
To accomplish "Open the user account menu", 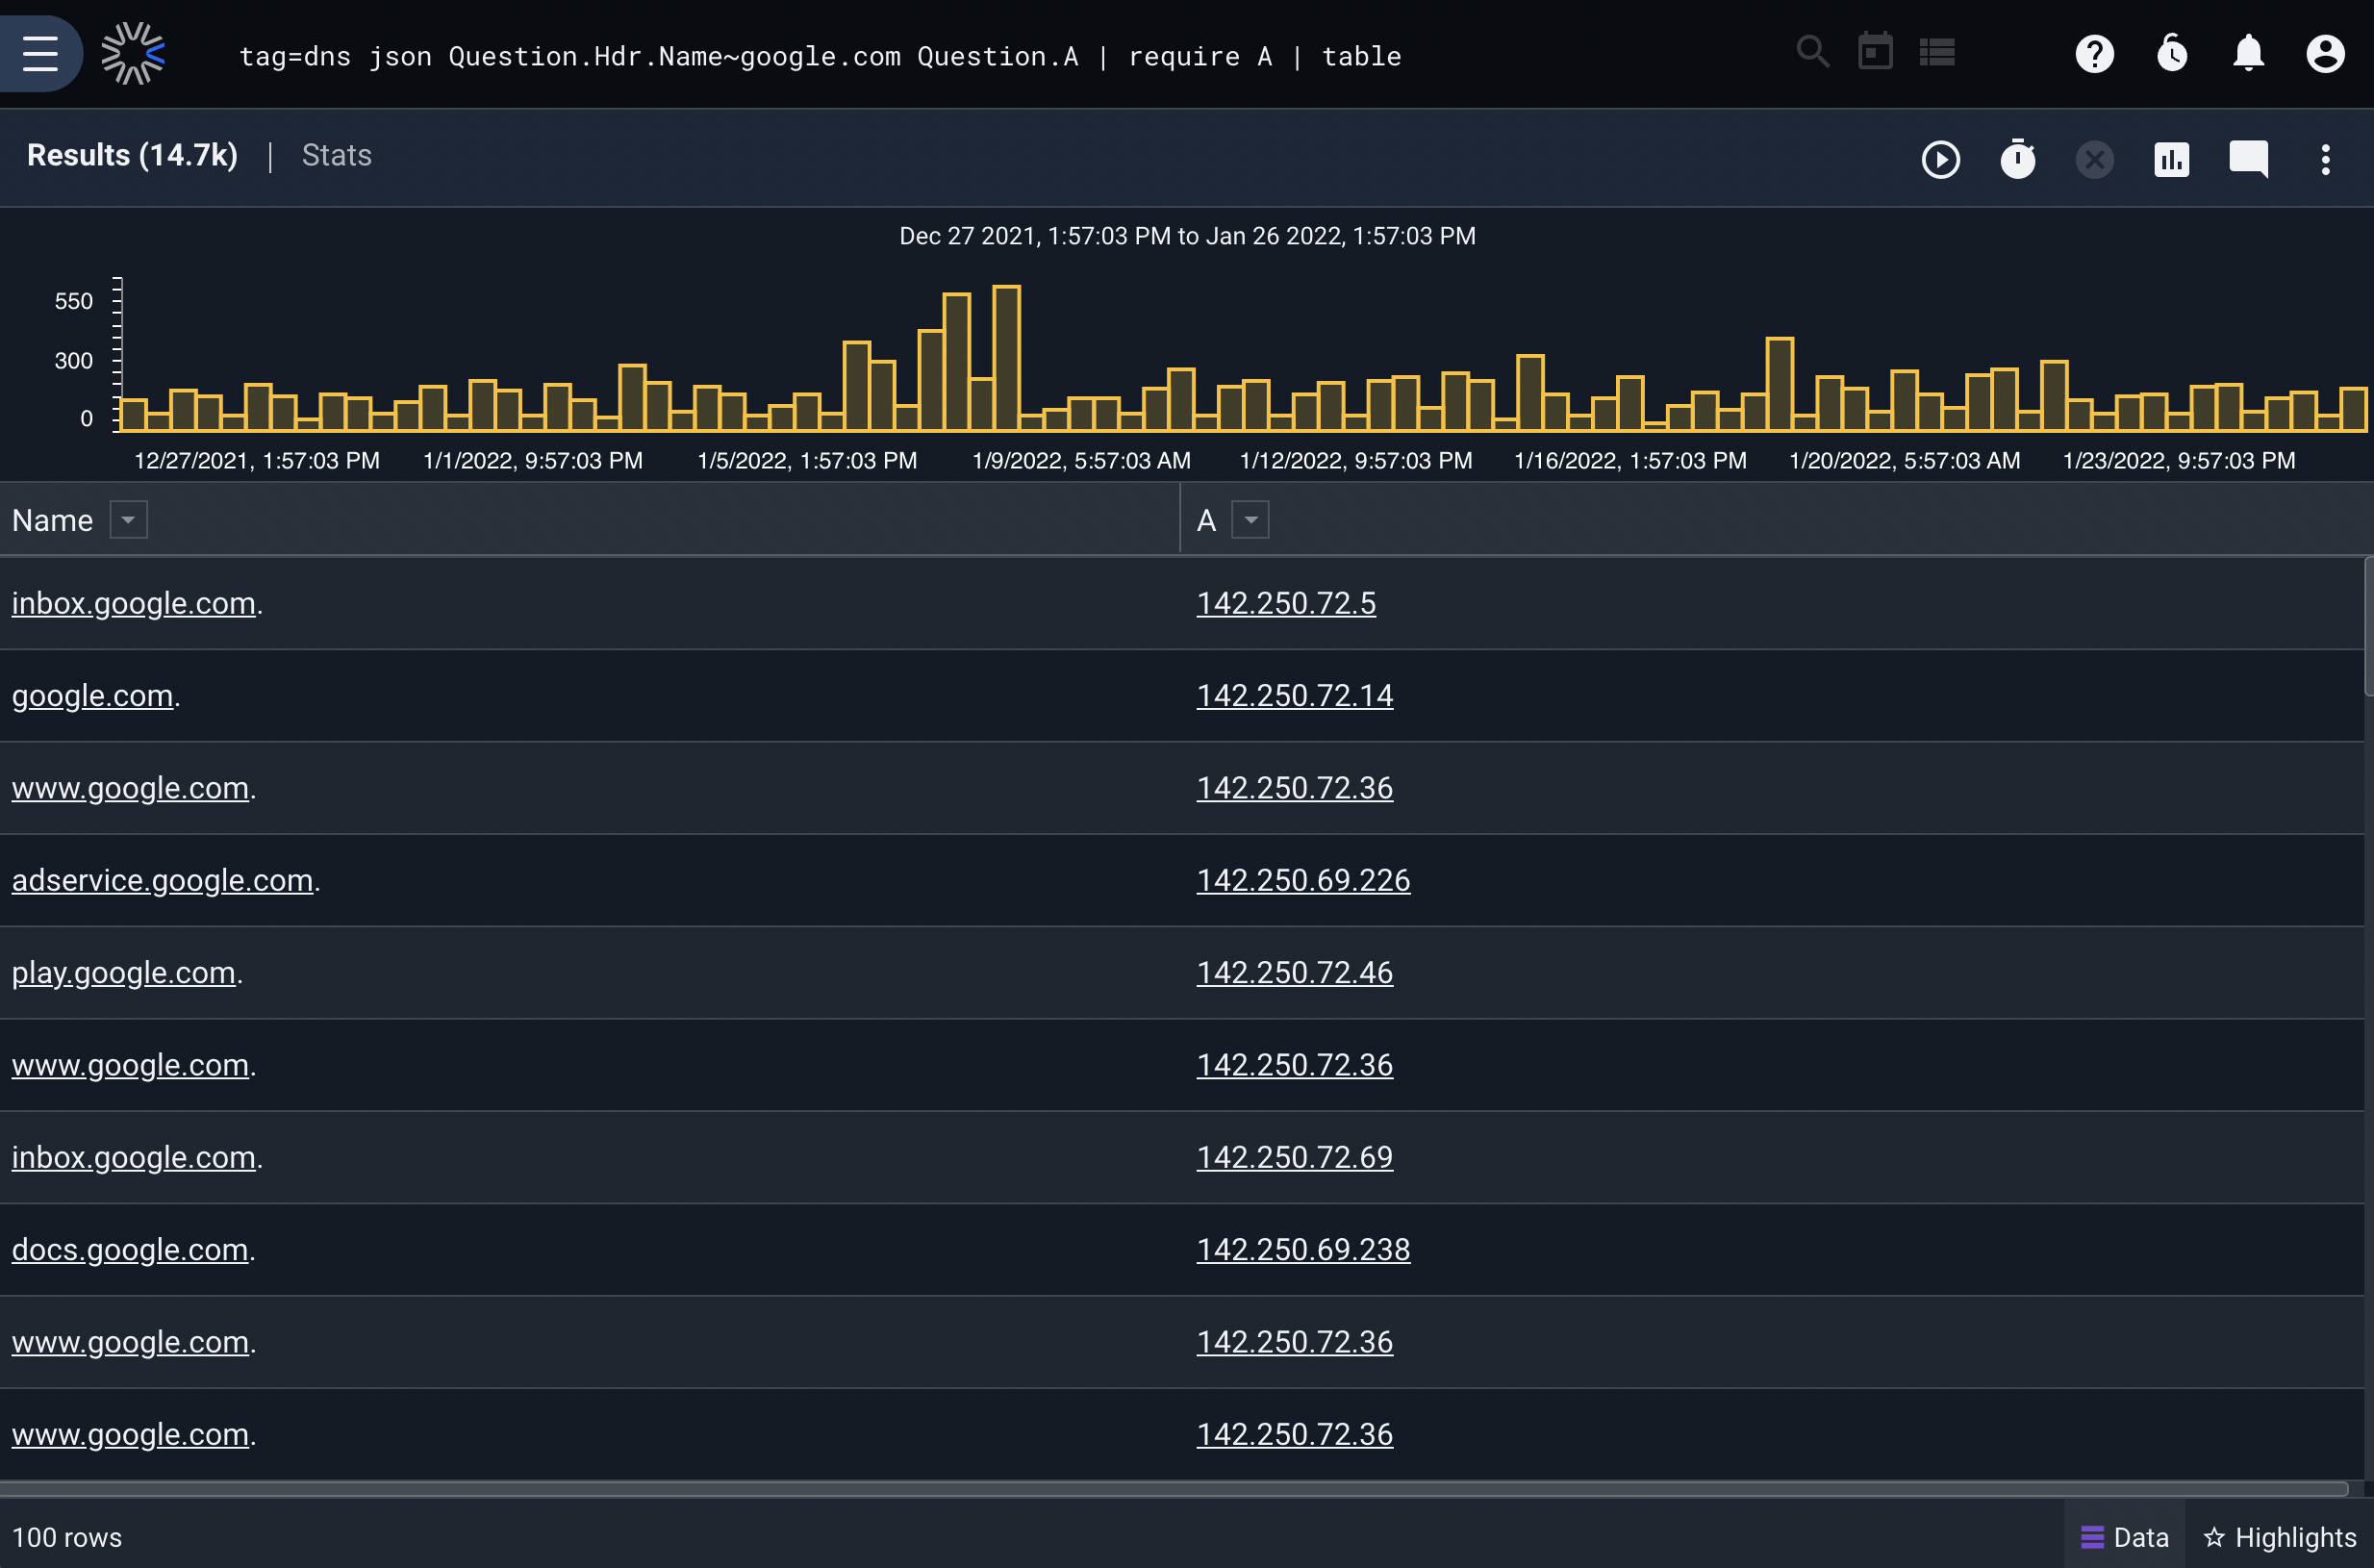I will 2325,53.
